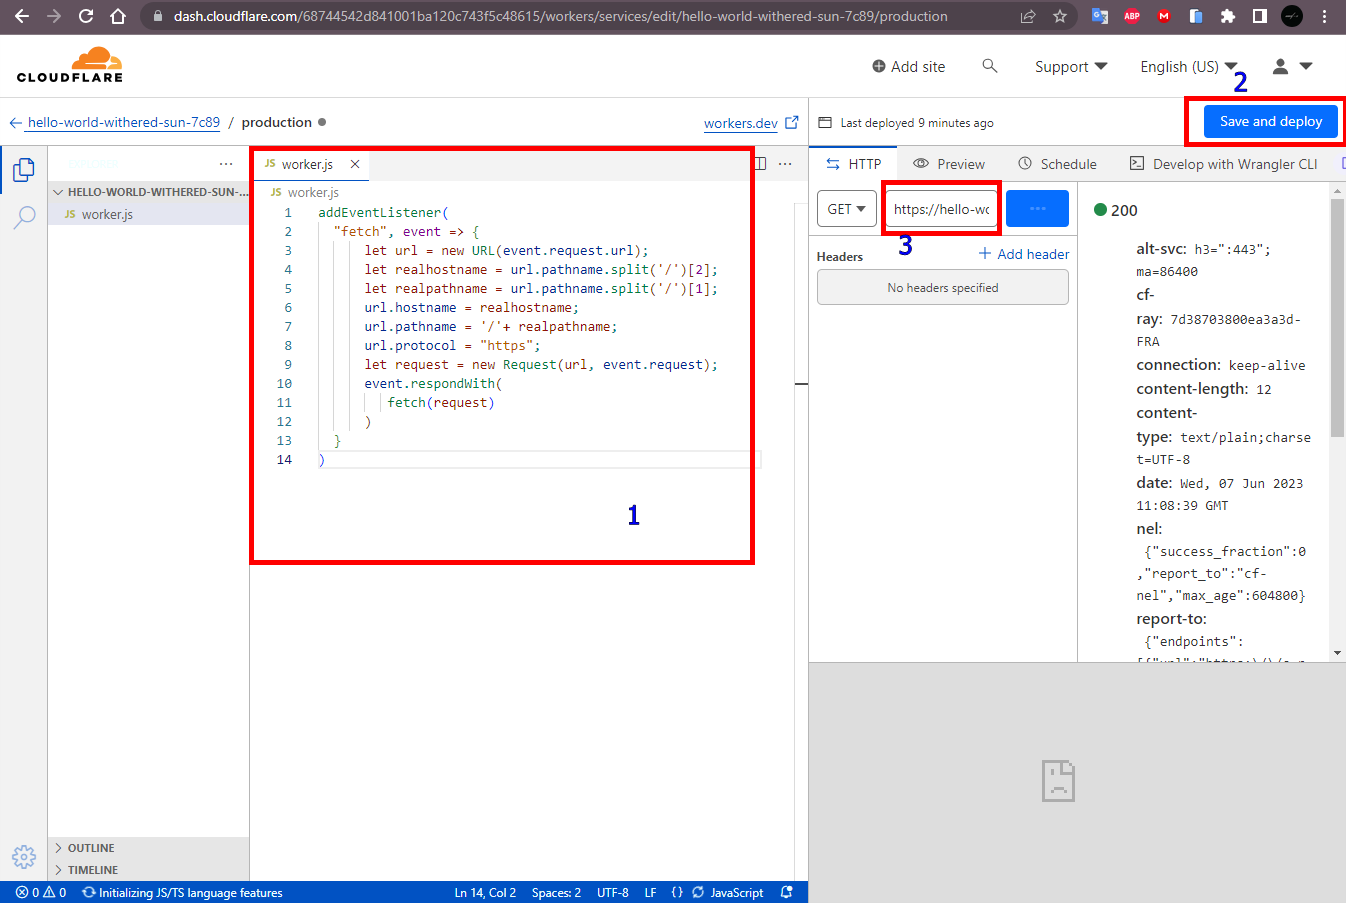Switch to the HTTP tab

[x=854, y=164]
